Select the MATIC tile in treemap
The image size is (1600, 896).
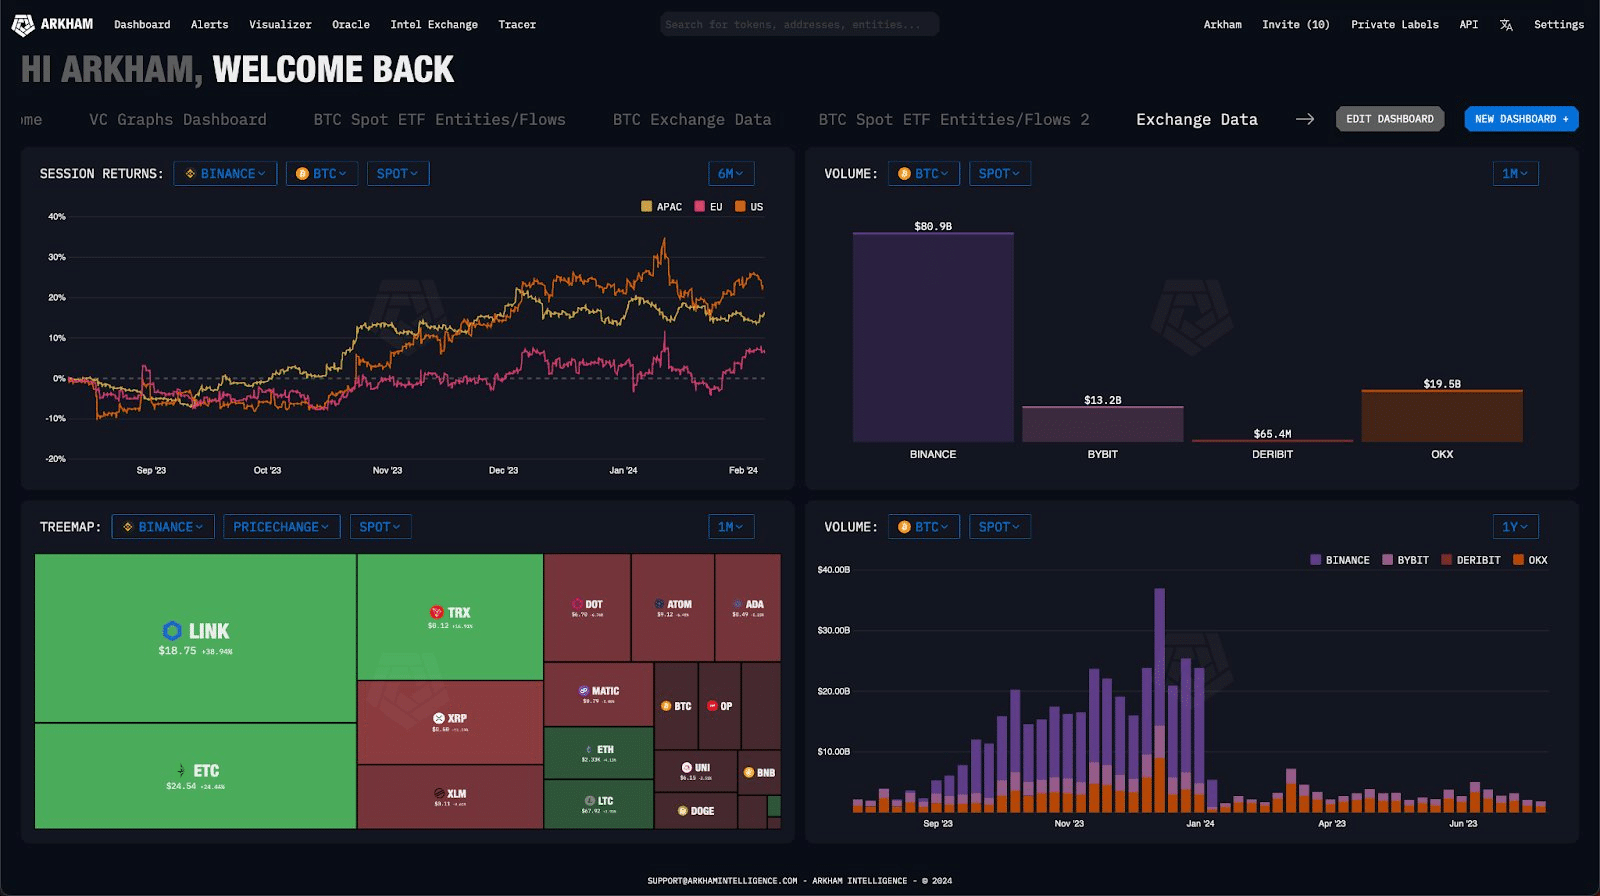point(598,694)
